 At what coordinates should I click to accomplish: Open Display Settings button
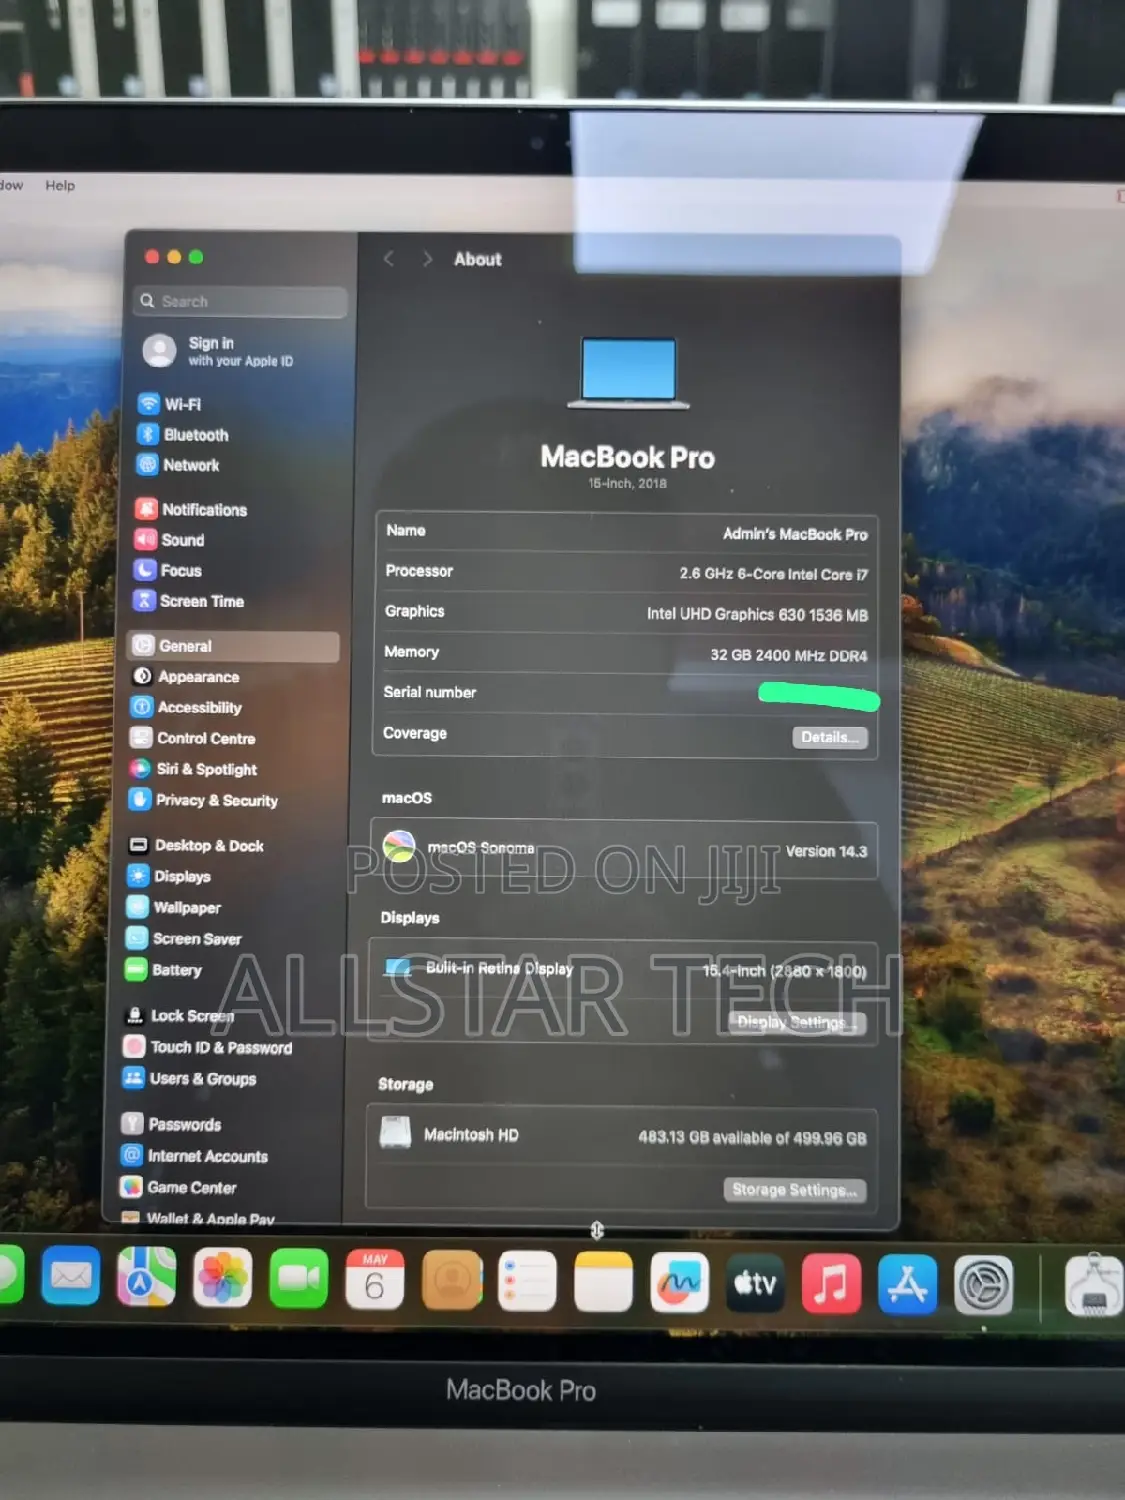pyautogui.click(x=796, y=1022)
